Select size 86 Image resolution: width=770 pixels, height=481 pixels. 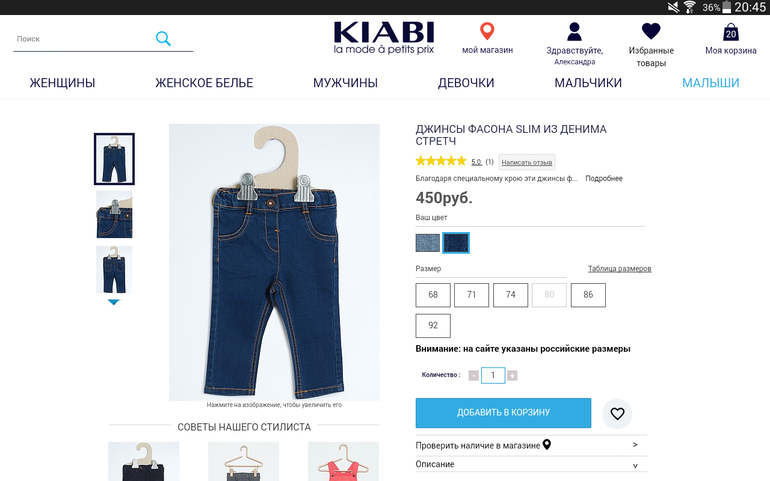588,295
